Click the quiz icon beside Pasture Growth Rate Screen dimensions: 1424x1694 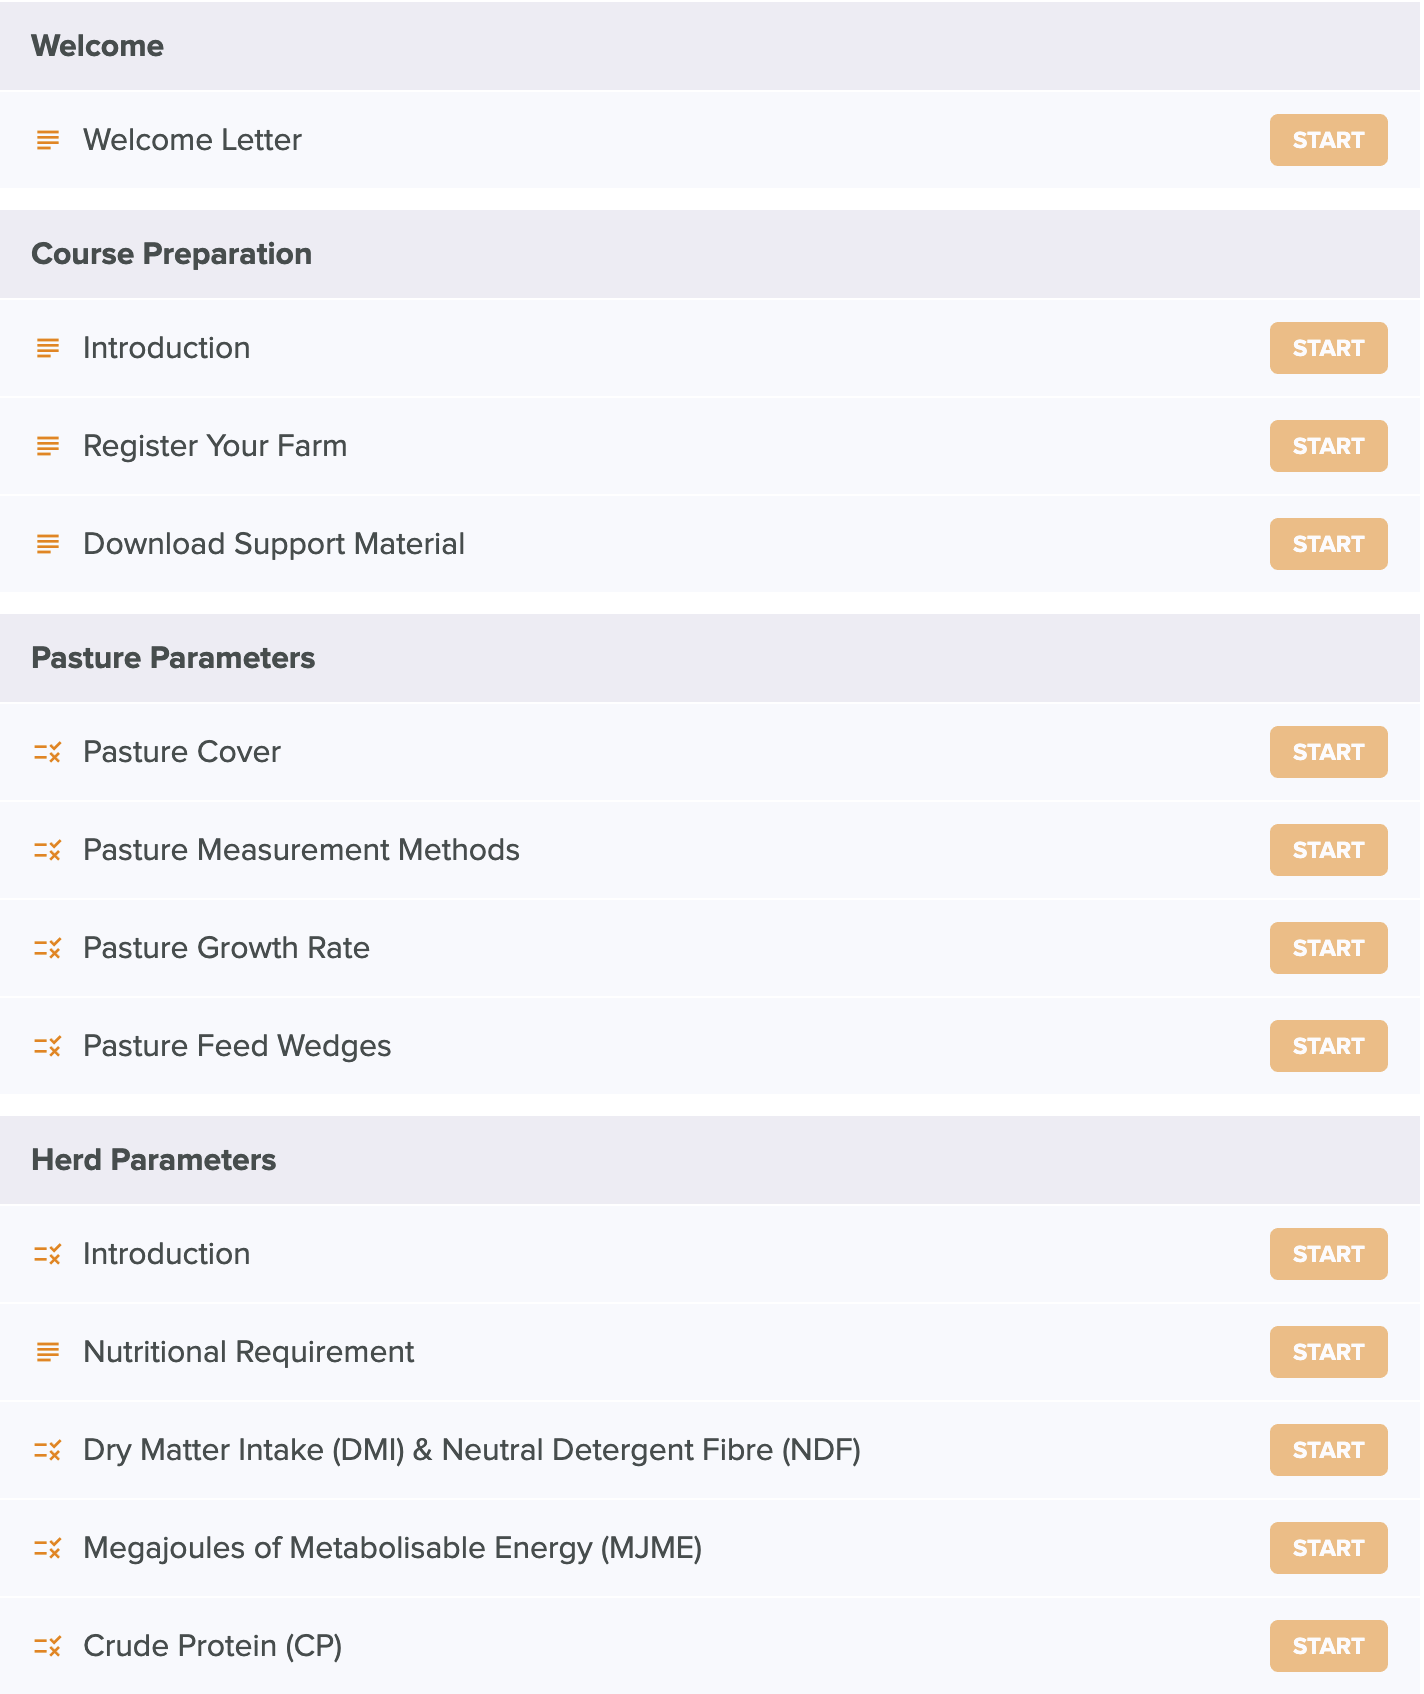pos(48,948)
